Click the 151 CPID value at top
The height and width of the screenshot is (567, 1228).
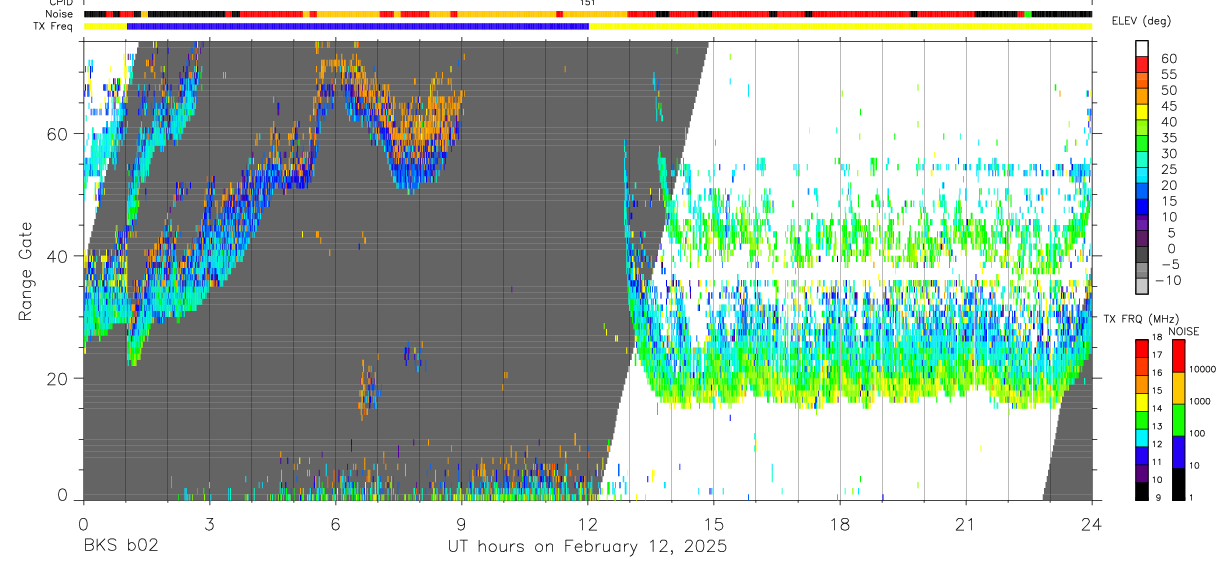point(588,4)
